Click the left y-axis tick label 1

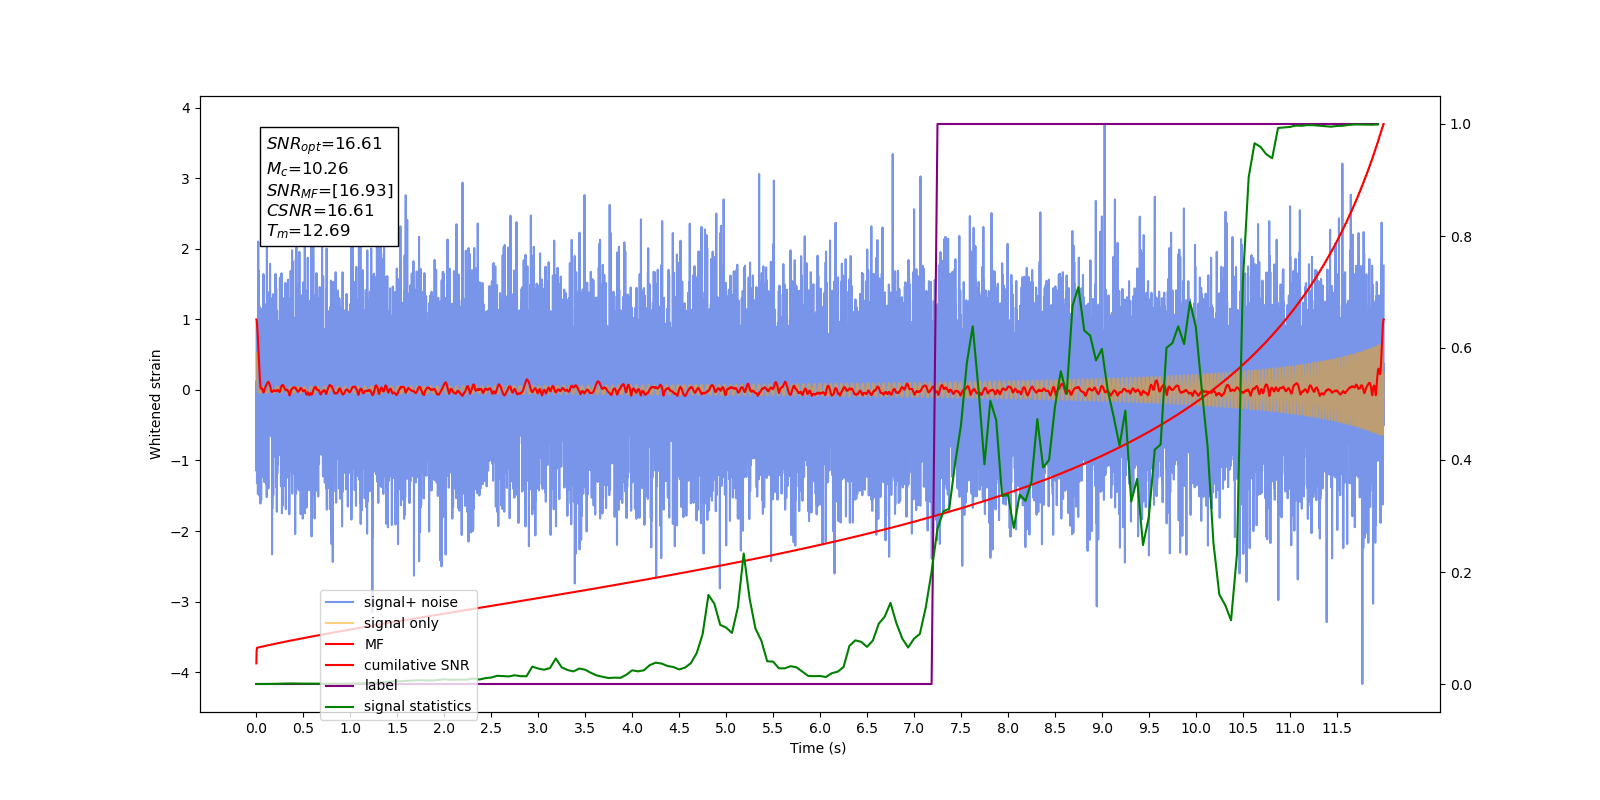pos(186,320)
